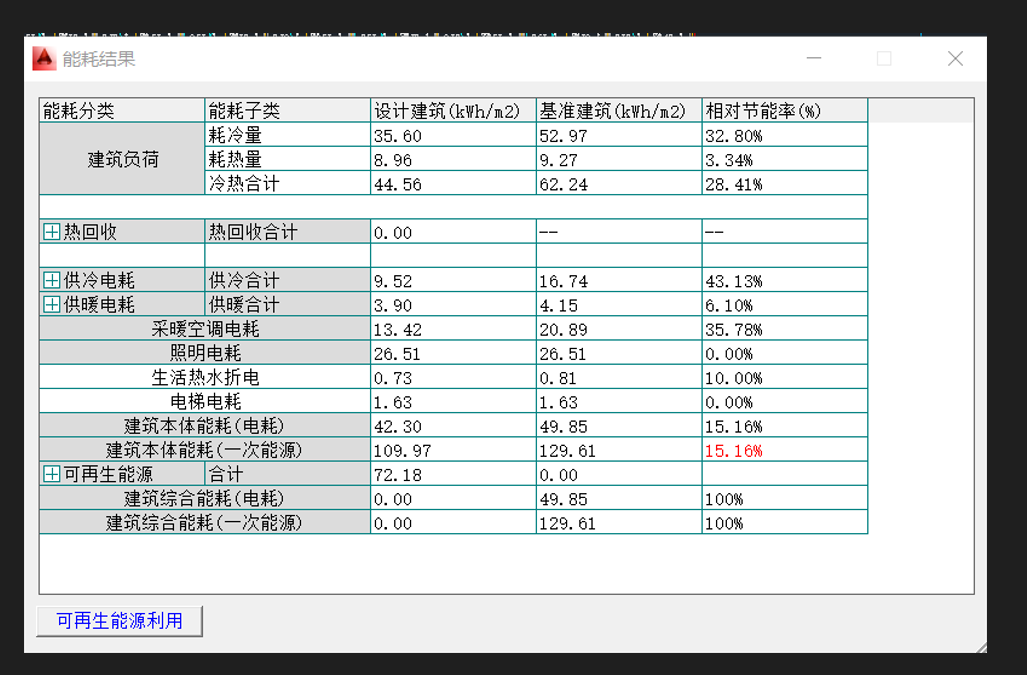This screenshot has height=675, width=1027.
Task: Expand the 热回收 row
Action: point(52,232)
